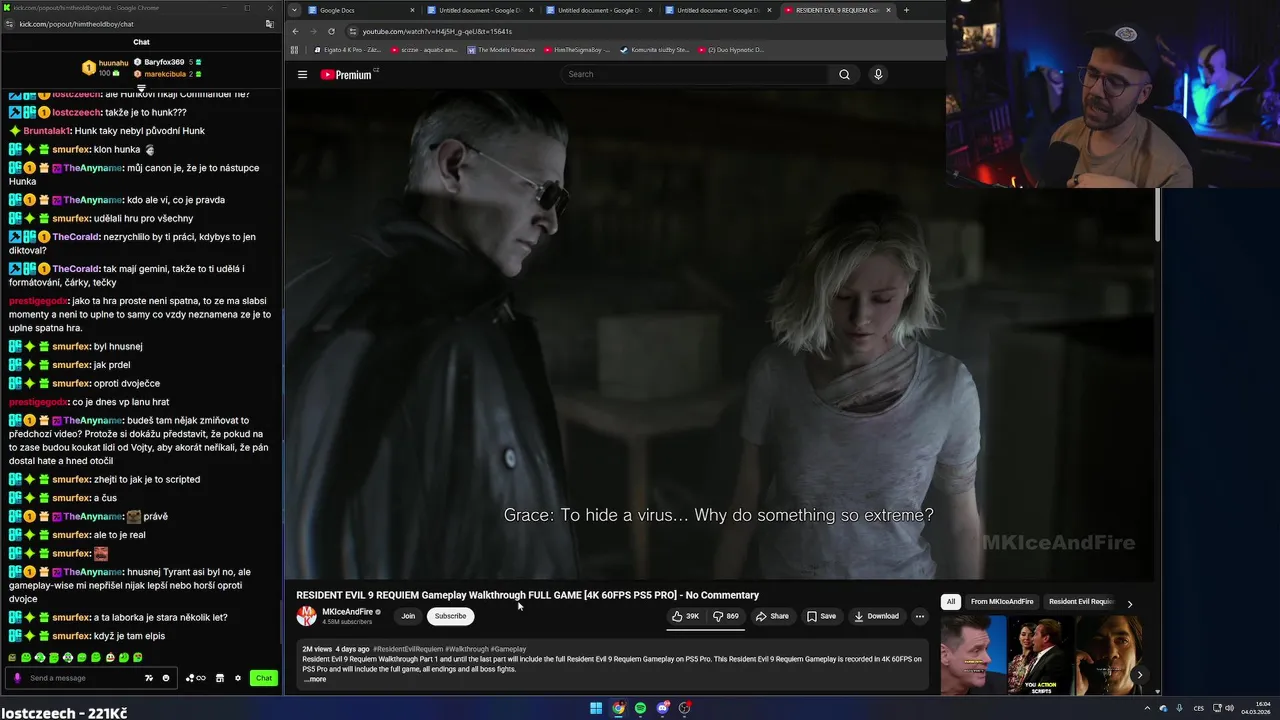
Task: Open the recommended video thumbnail YOU ACTION SCRIPTS
Action: 1040,654
